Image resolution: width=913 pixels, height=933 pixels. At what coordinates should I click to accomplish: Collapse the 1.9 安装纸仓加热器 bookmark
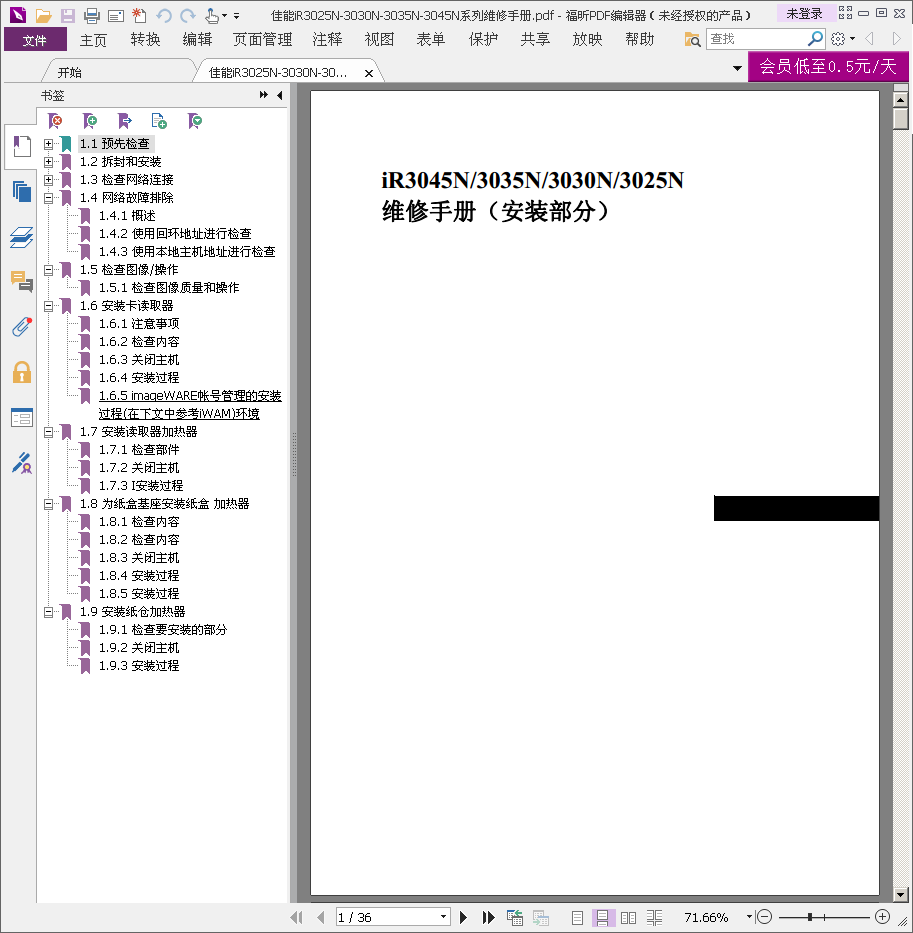[x=48, y=612]
